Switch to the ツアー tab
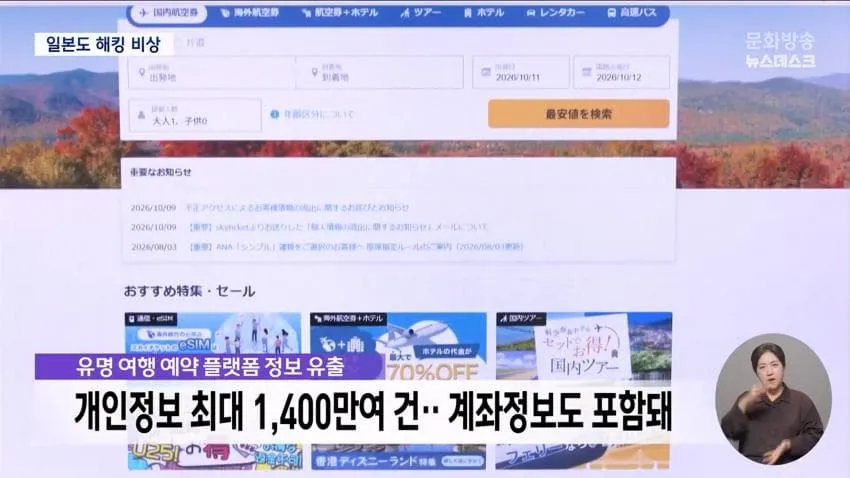850x478 pixels. tap(421, 12)
